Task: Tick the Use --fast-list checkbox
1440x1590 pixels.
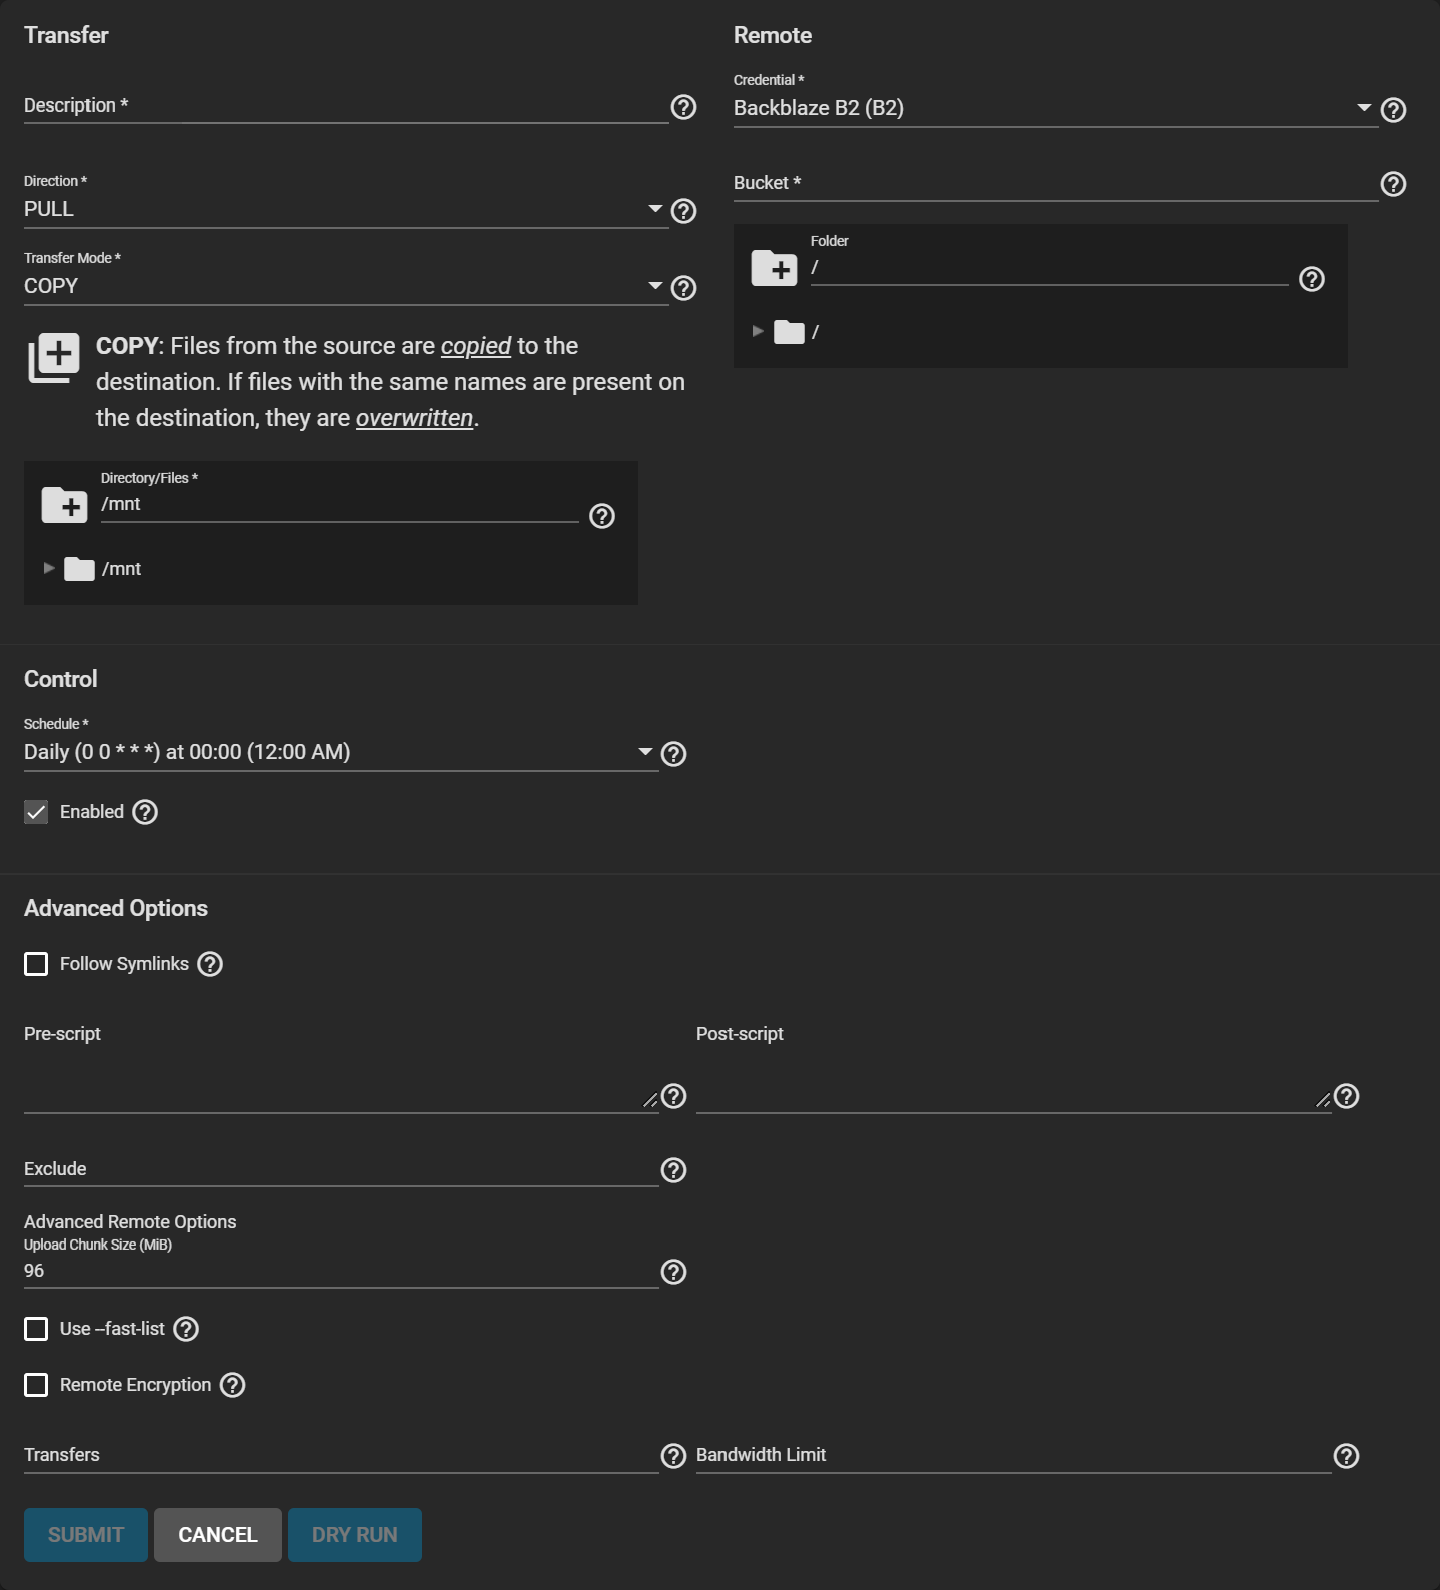Action: [36, 1329]
